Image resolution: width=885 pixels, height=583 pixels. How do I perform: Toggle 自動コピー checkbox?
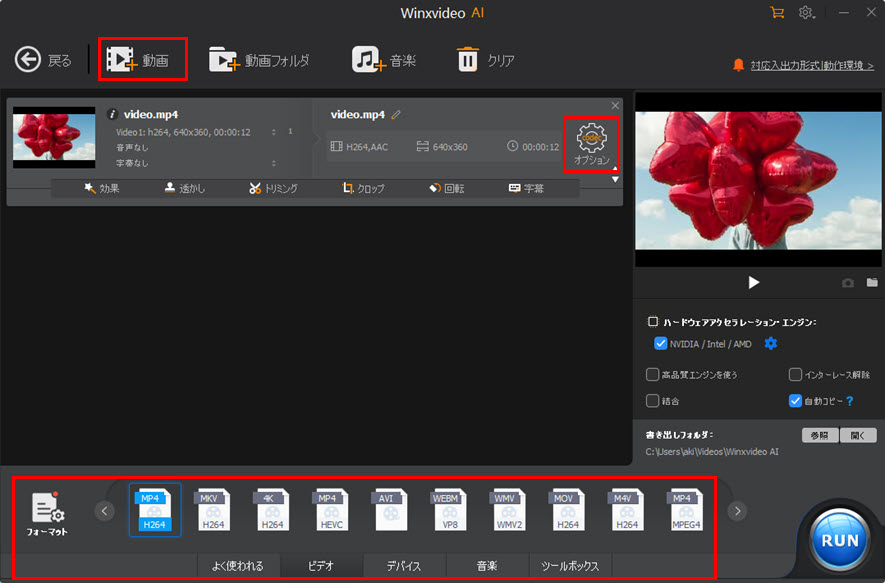(x=795, y=401)
